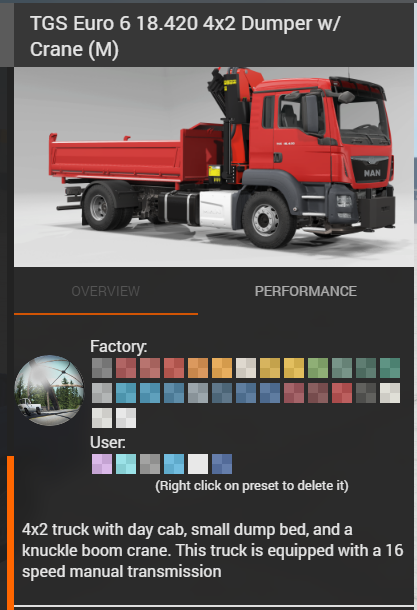Pick the teal swatch ending first factory row

coord(390,368)
